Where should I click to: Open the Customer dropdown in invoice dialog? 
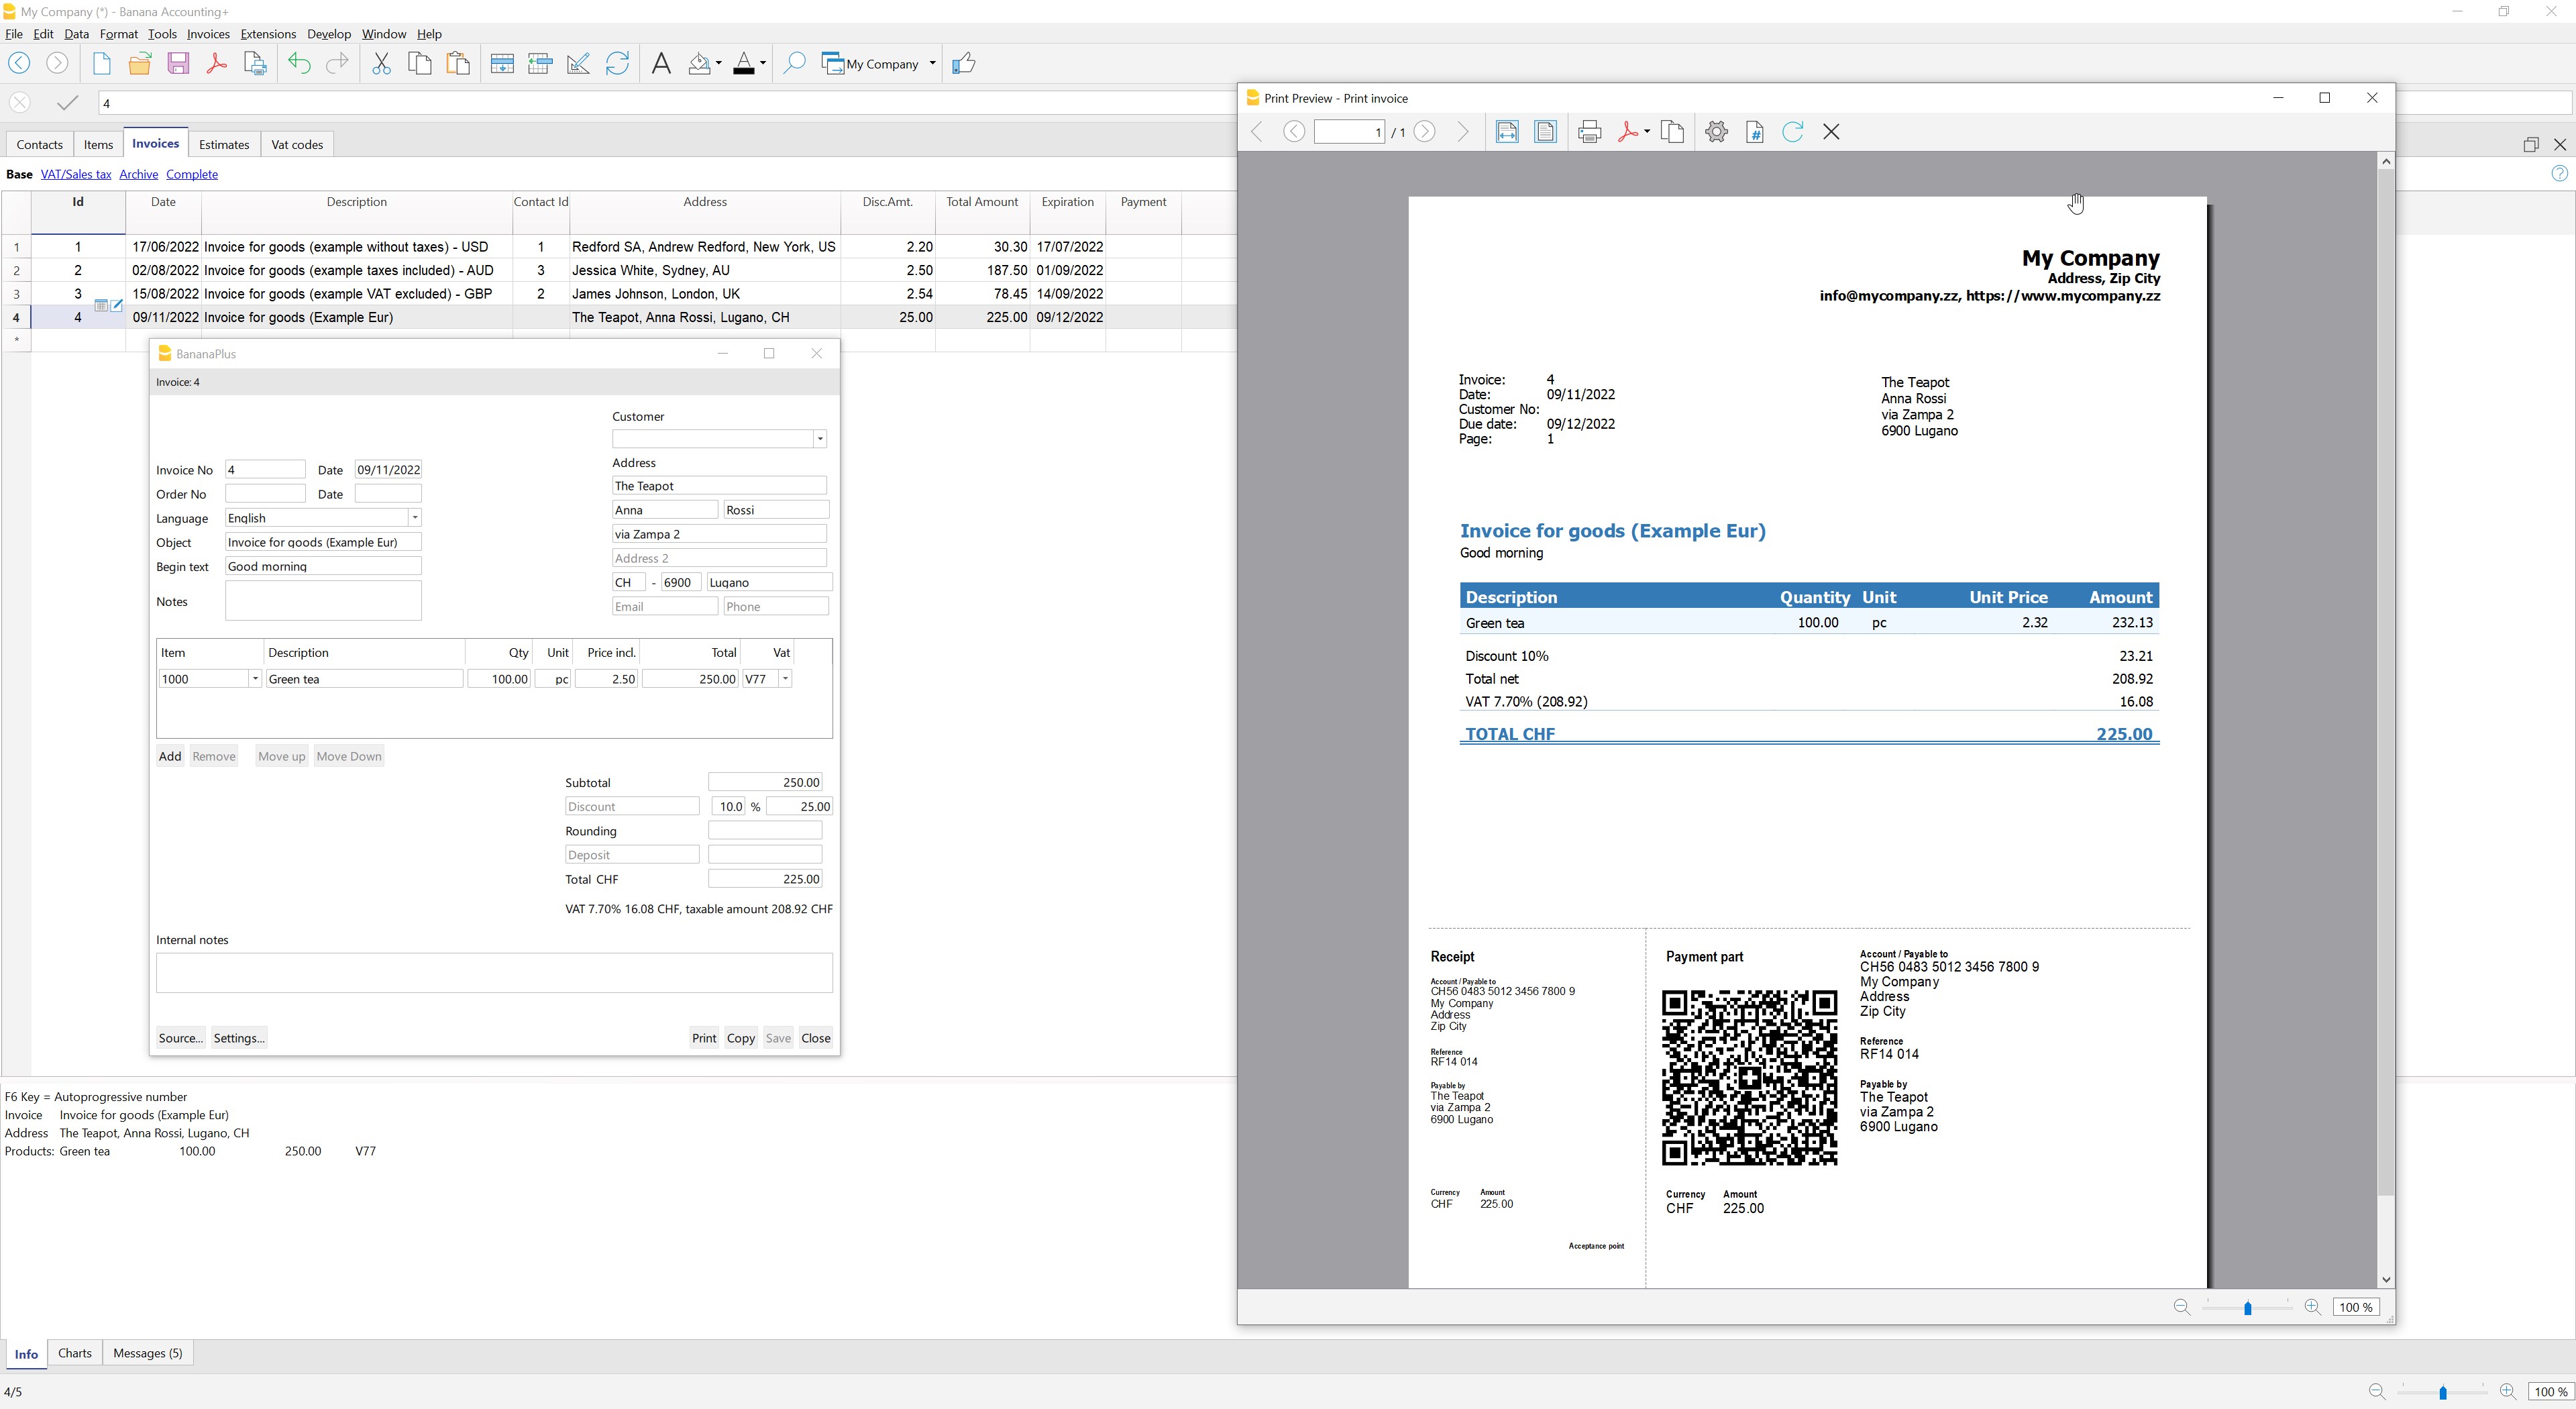tap(819, 439)
